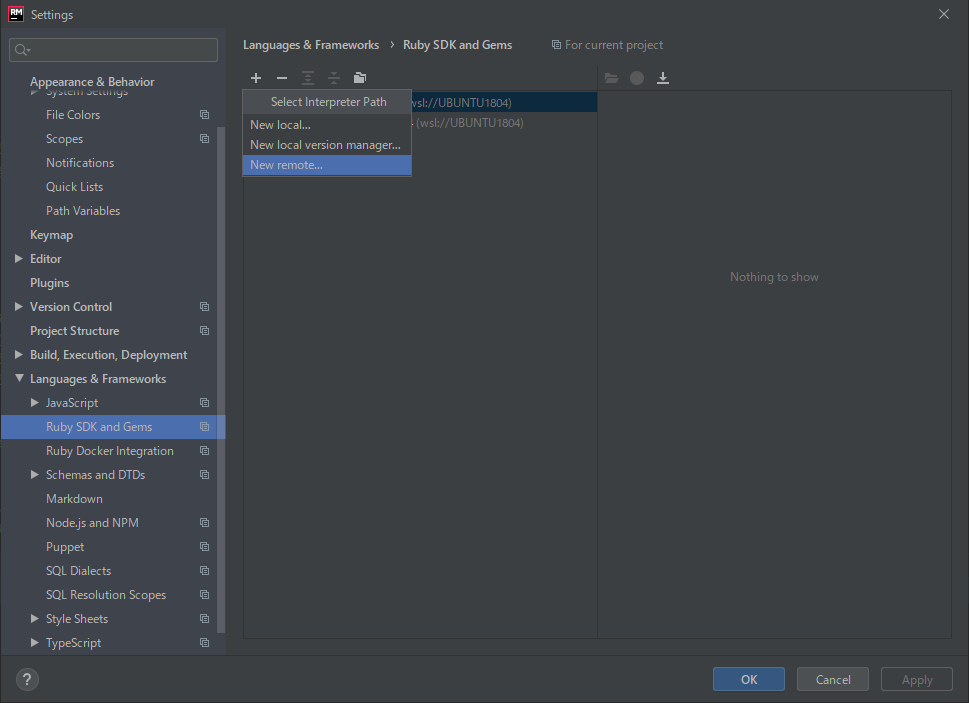
Task: Click the gem folders toolbar icon
Action: pyautogui.click(x=360, y=78)
